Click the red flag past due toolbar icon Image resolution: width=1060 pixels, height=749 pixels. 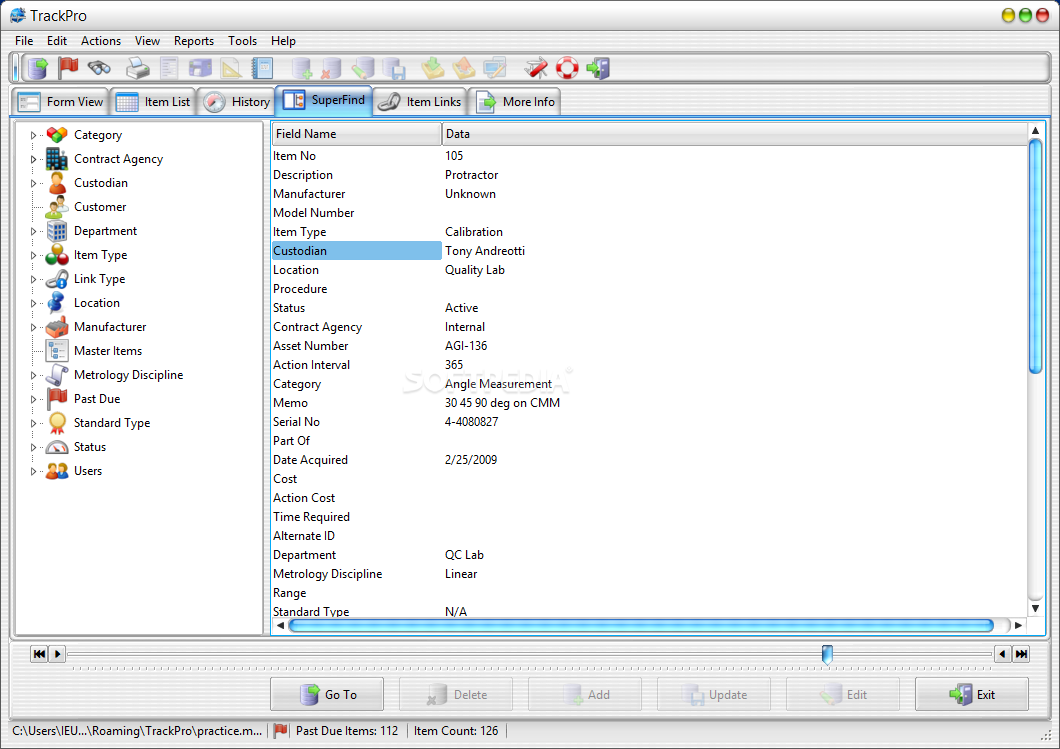[x=68, y=68]
